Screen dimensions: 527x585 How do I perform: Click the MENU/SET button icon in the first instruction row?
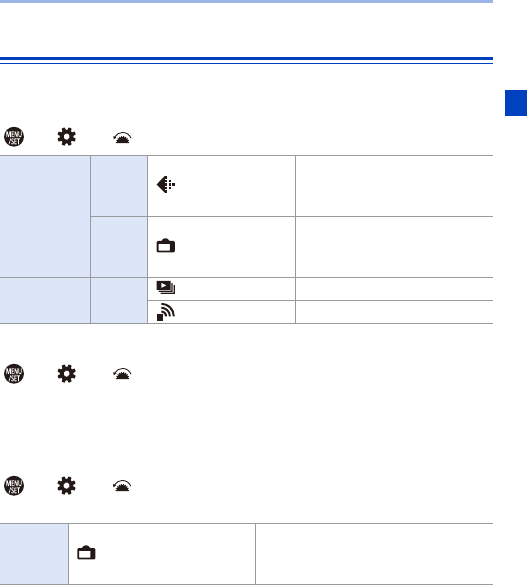click(14, 137)
